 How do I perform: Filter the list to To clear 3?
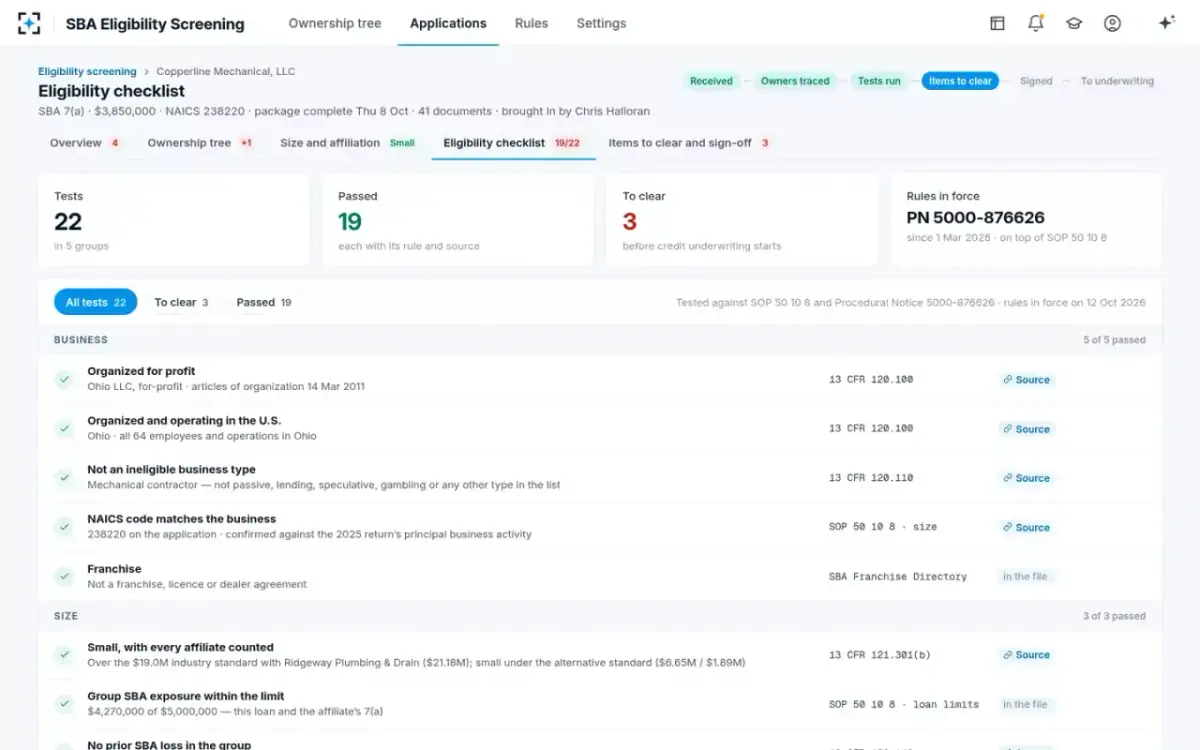181,302
